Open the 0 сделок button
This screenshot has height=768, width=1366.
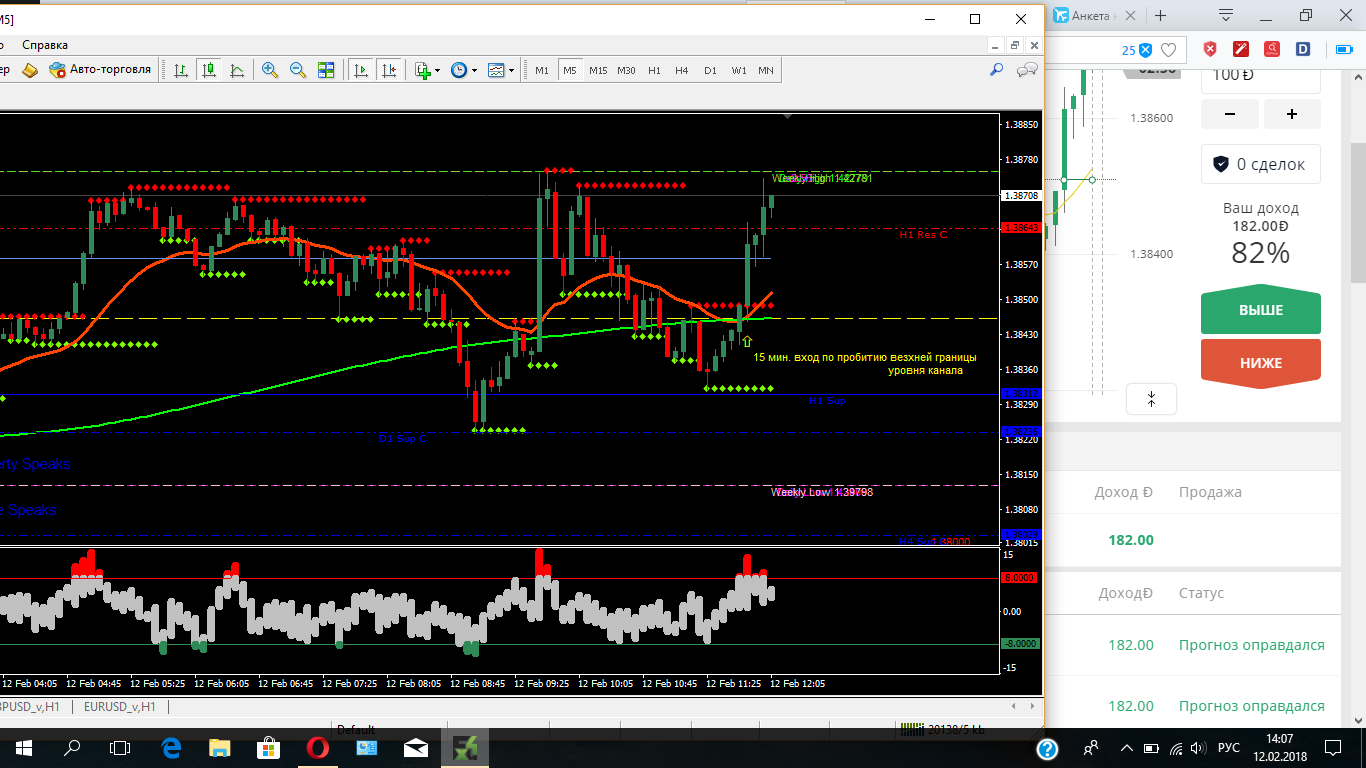(1261, 164)
